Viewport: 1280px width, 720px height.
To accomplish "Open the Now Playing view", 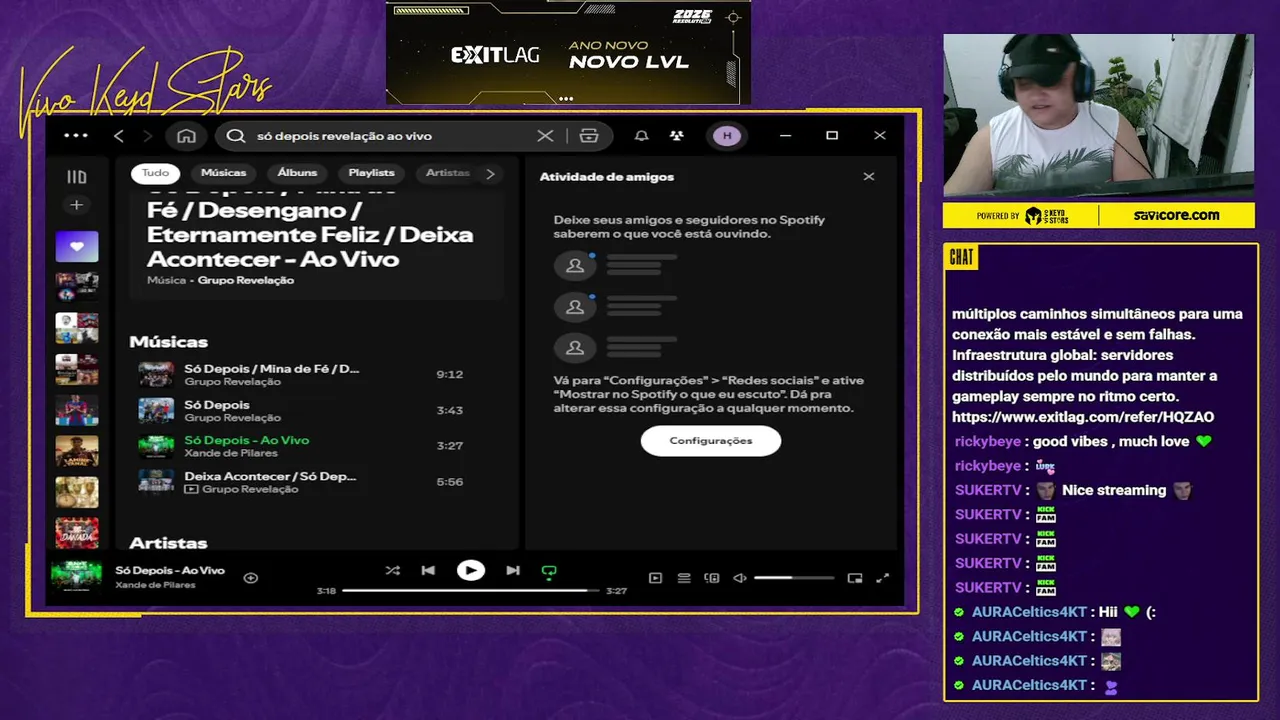I will [655, 578].
